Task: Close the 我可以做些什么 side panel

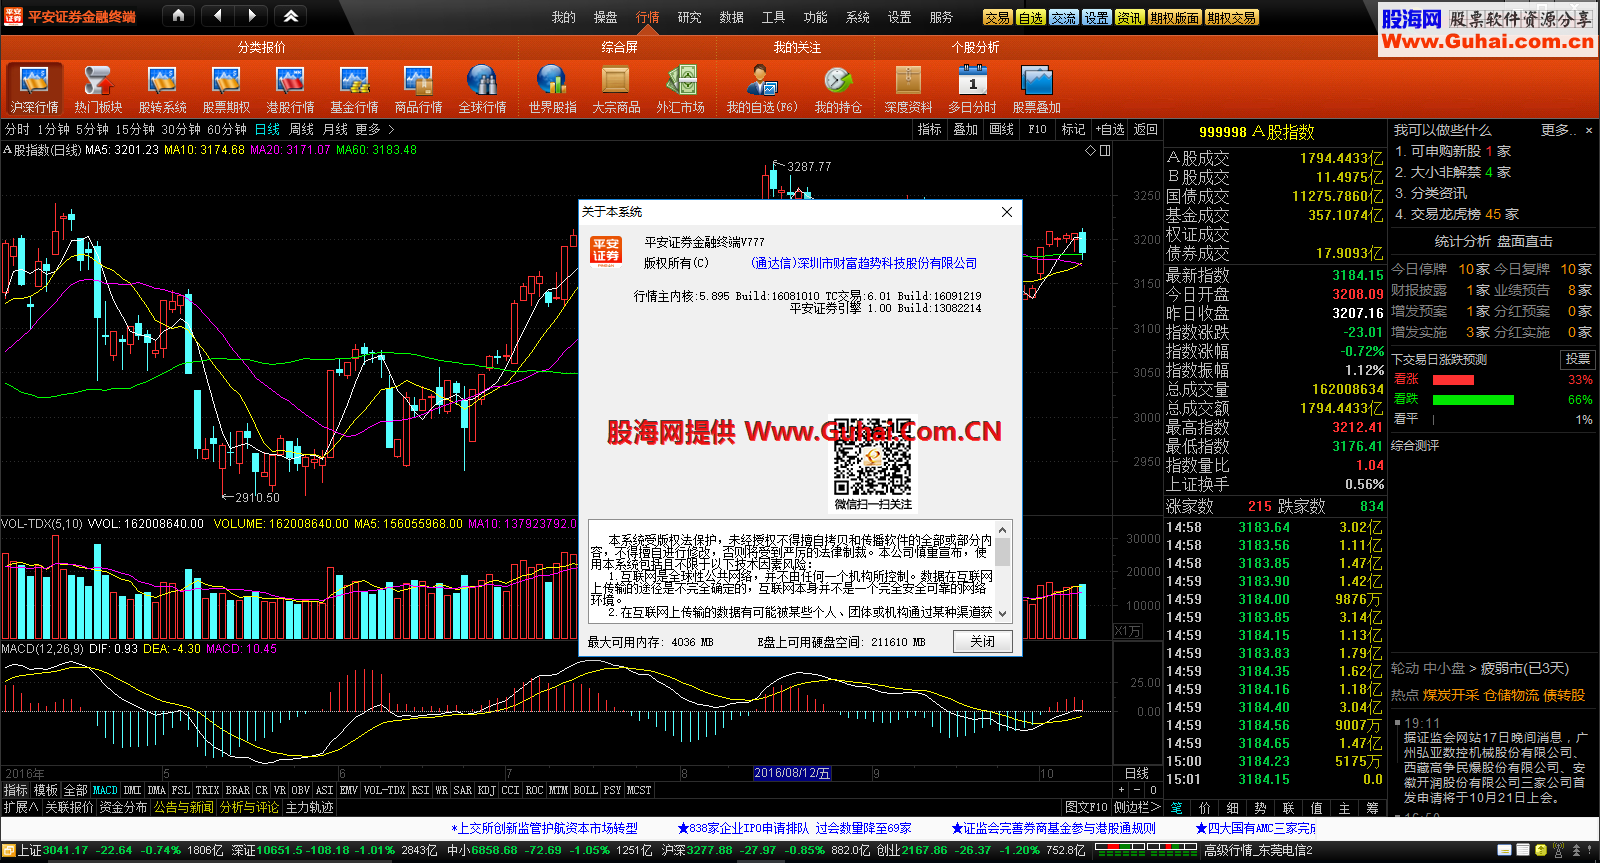Action: pyautogui.click(x=1588, y=131)
